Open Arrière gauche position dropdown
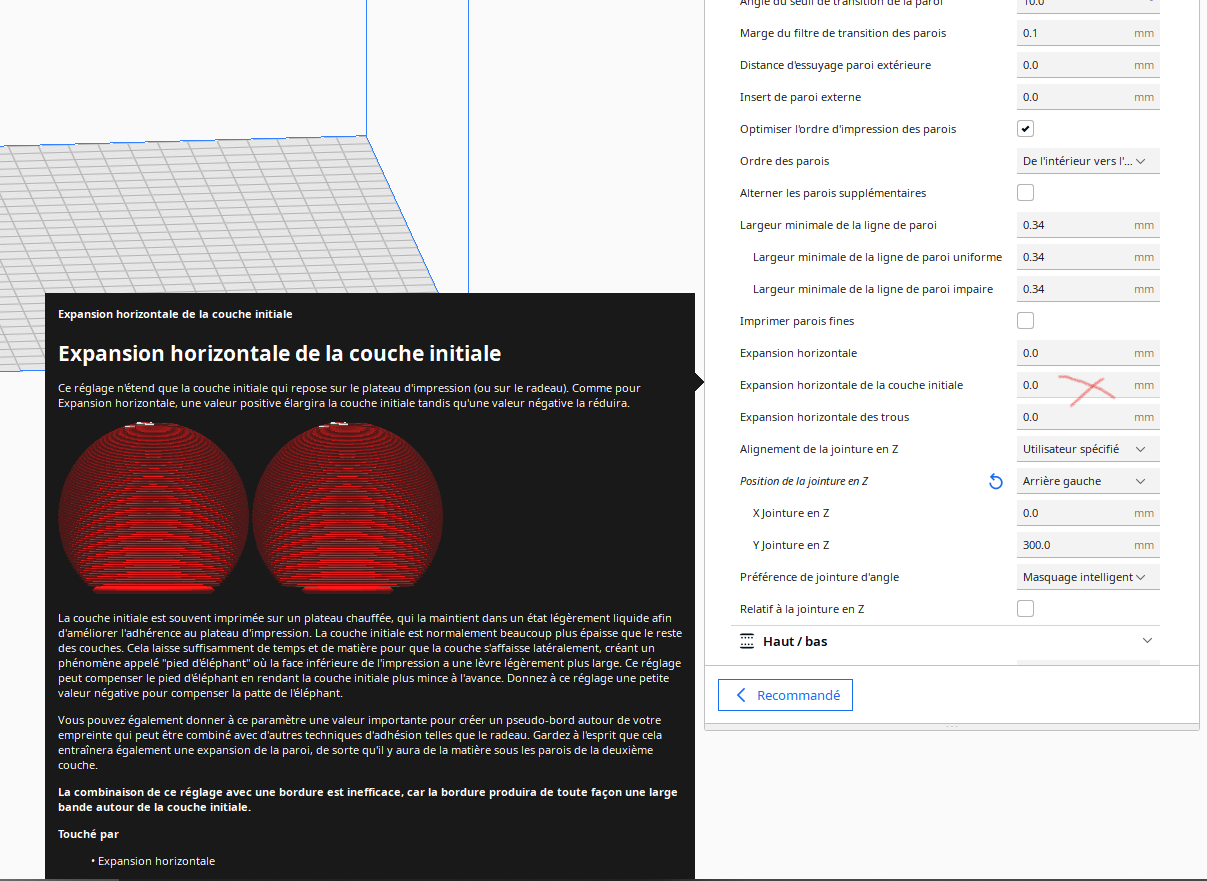 click(1088, 481)
